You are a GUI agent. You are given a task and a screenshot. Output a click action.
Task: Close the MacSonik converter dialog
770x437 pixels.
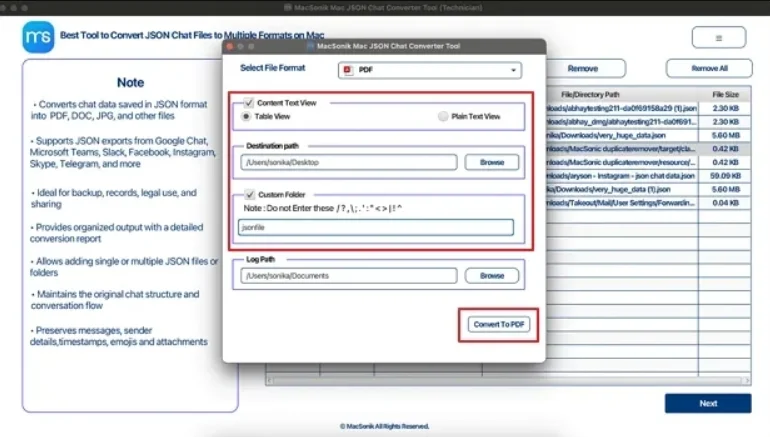coord(229,46)
